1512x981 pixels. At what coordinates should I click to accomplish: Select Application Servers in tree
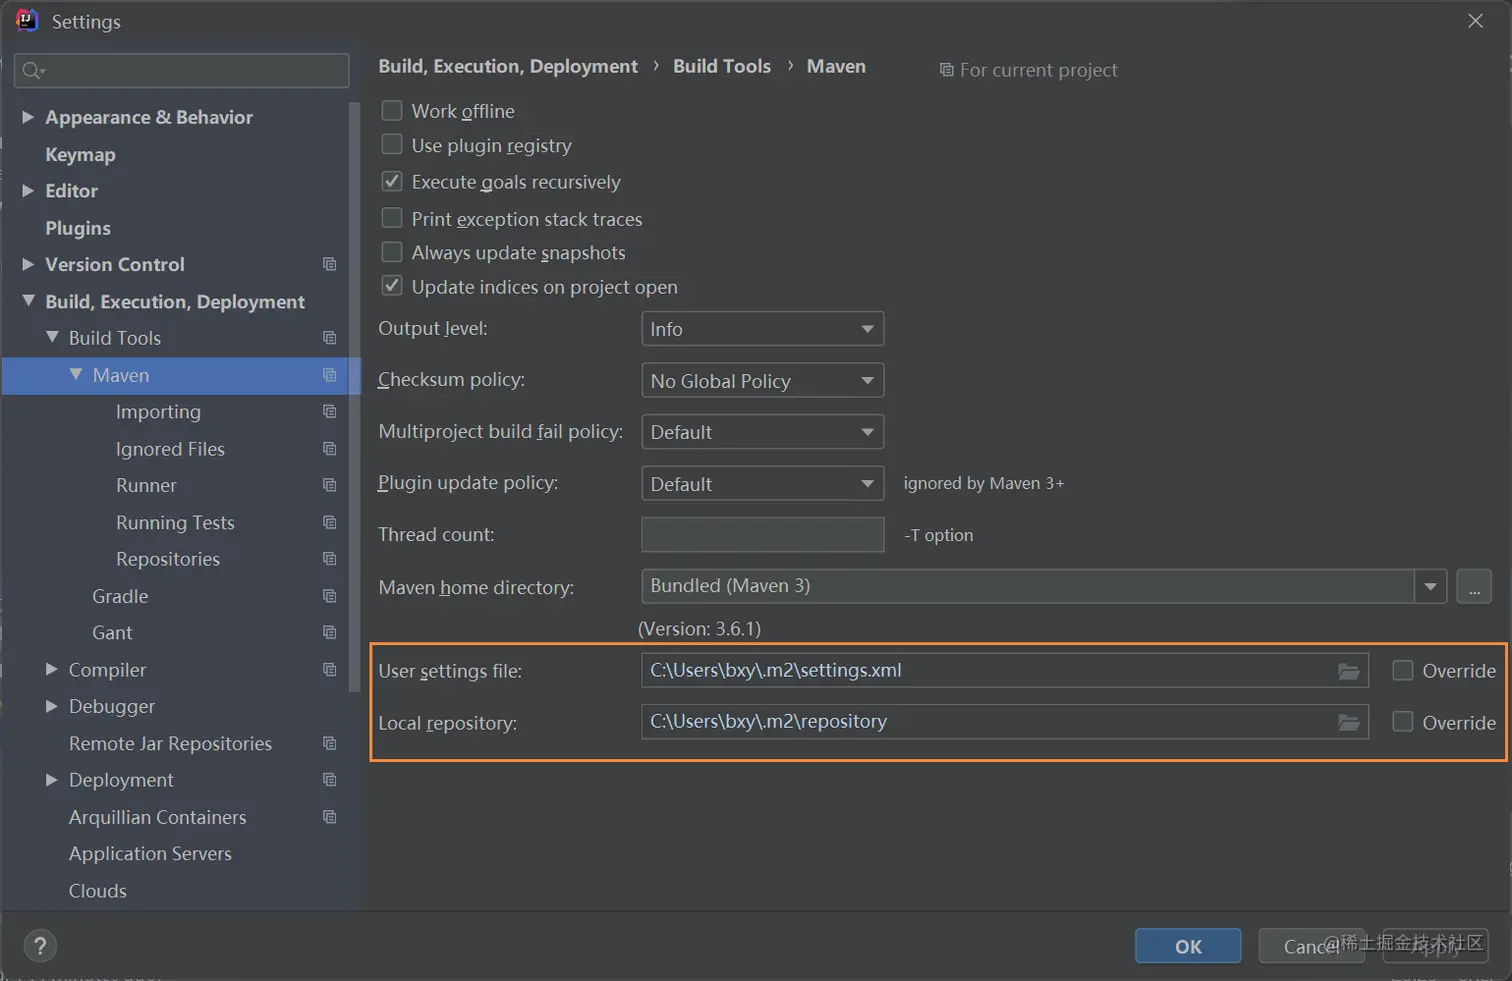(150, 854)
